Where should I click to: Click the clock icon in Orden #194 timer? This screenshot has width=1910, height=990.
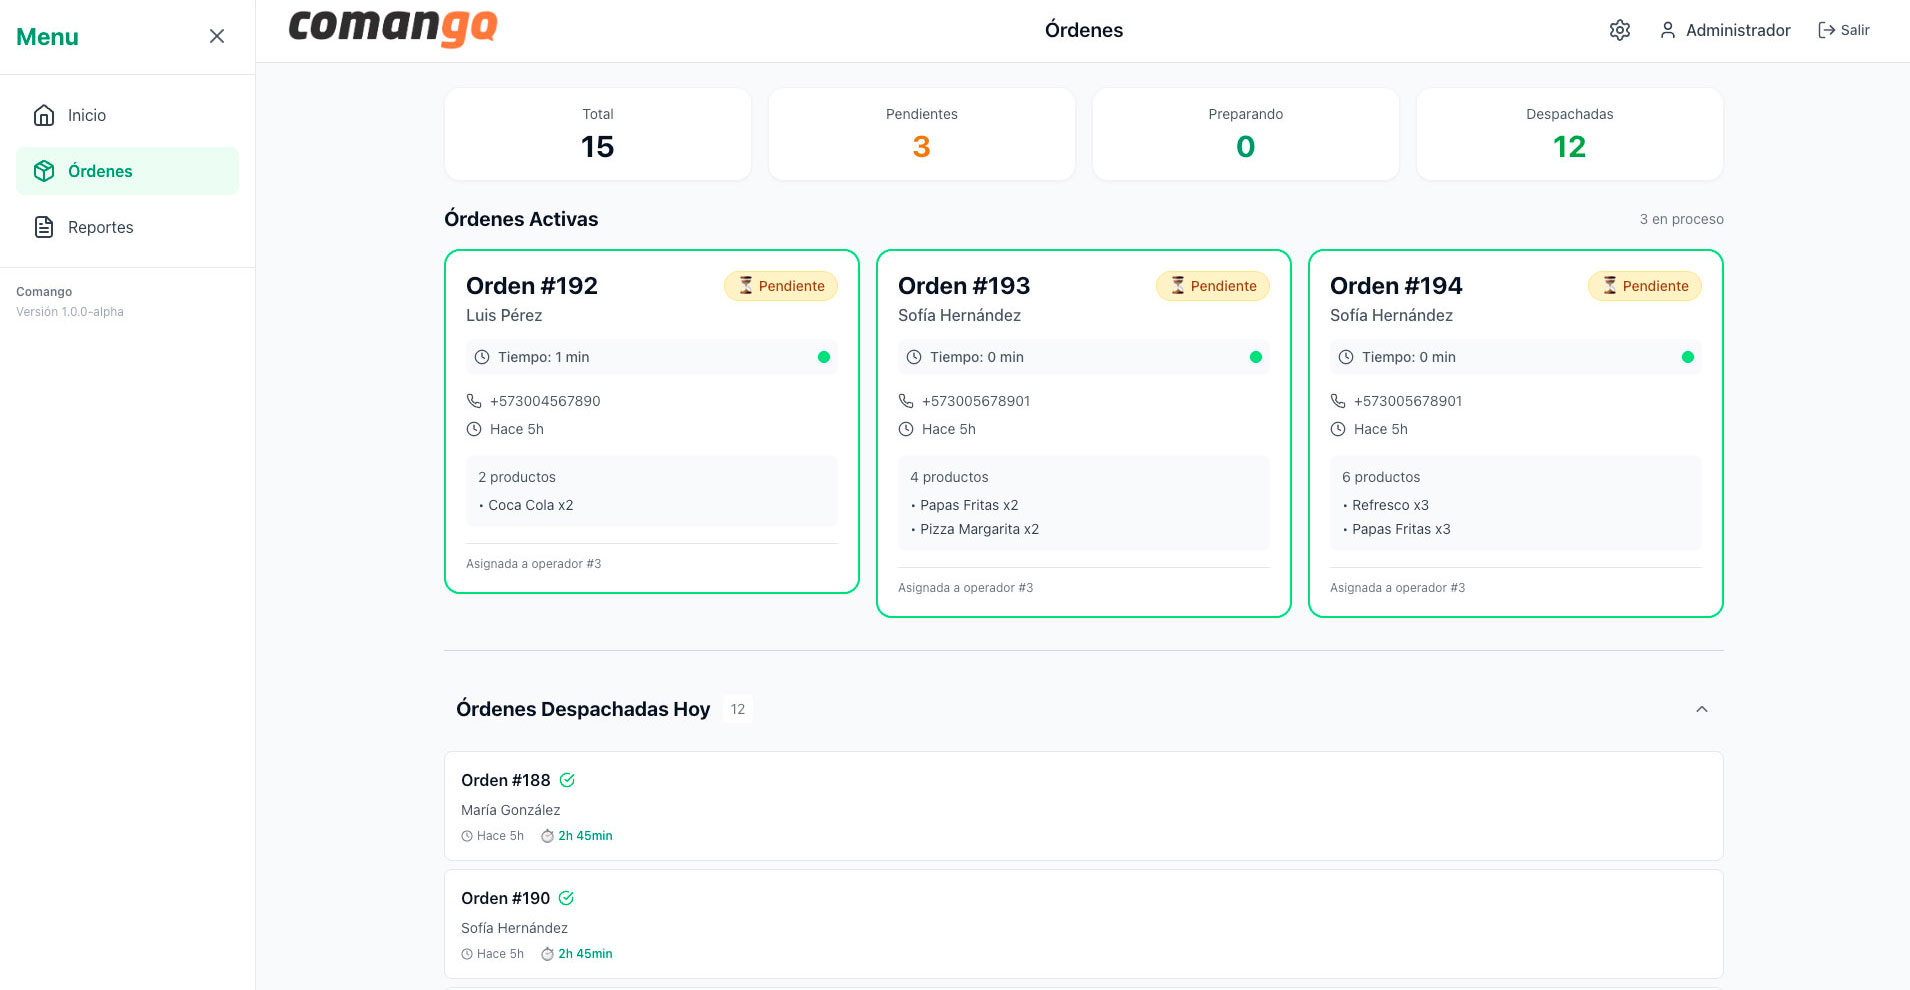pos(1346,357)
